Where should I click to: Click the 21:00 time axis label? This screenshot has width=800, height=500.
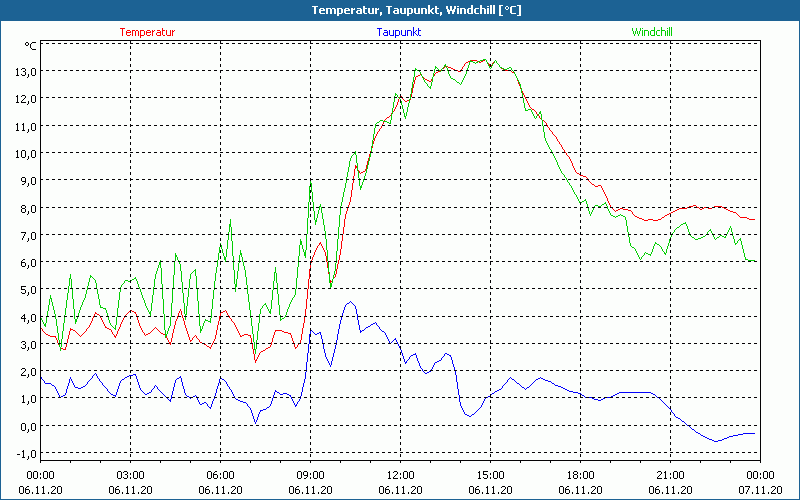coord(670,476)
